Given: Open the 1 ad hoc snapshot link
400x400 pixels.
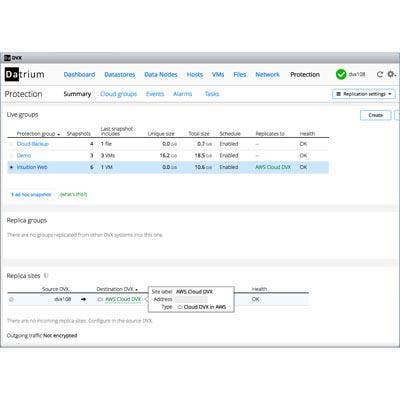Looking at the screenshot, I should (x=31, y=194).
